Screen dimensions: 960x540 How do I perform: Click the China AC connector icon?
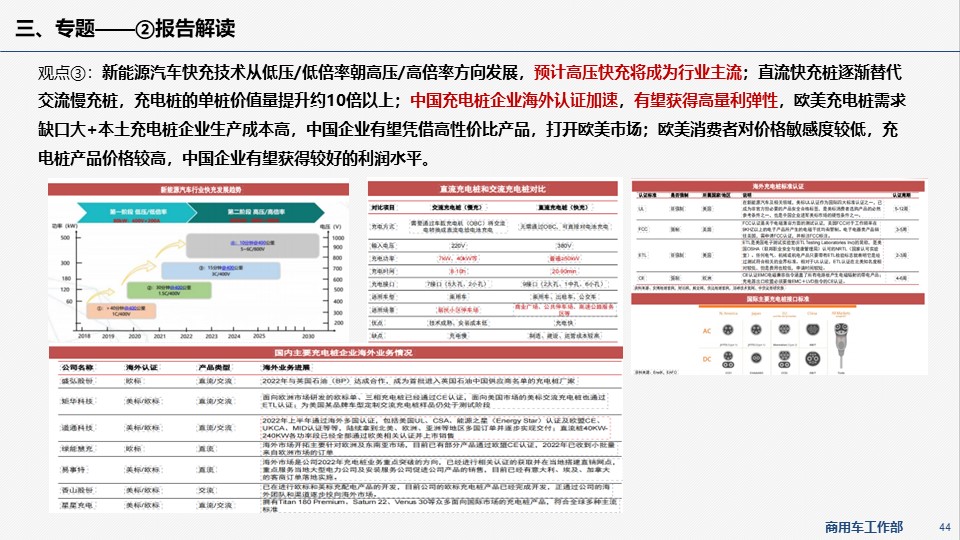click(x=812, y=329)
